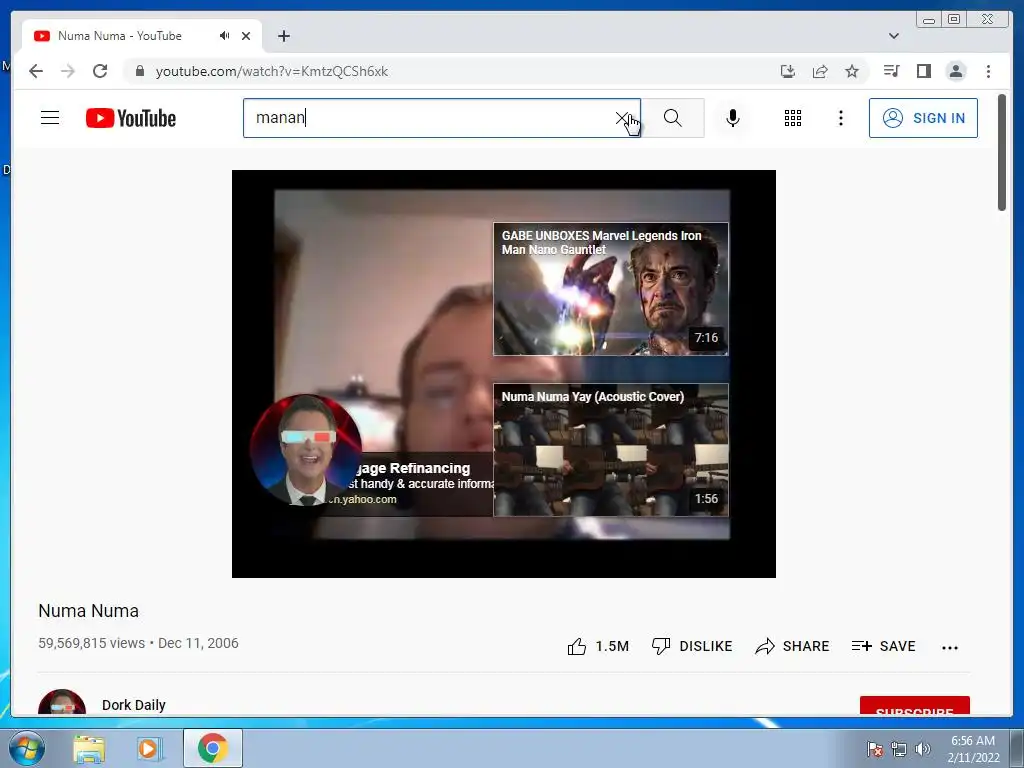Reload the YouTube page
This screenshot has width=1024, height=768.
(x=100, y=71)
